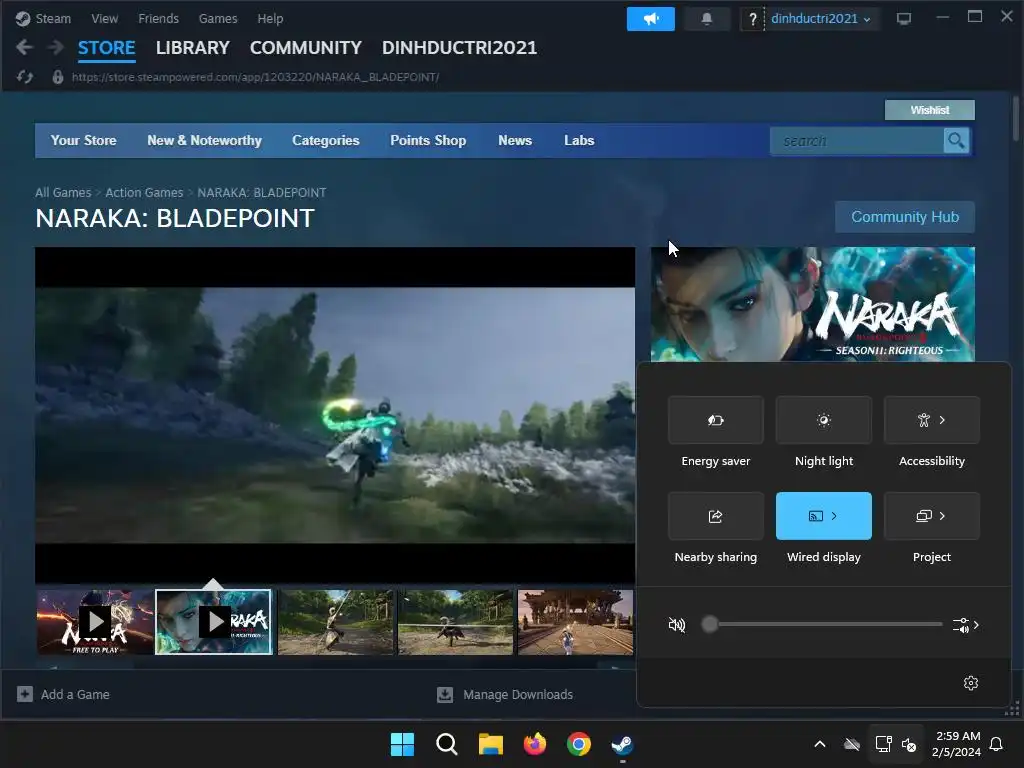1024x768 pixels.
Task: Open the Help menu
Action: pyautogui.click(x=270, y=18)
